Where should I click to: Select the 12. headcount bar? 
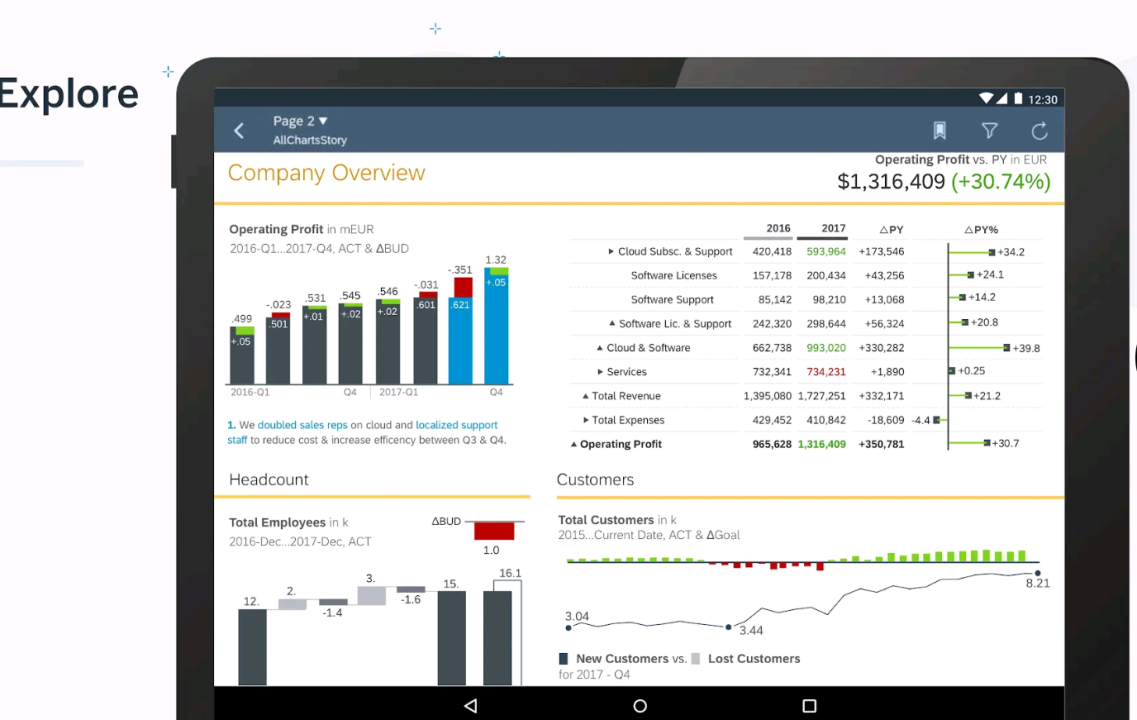pyautogui.click(x=252, y=647)
